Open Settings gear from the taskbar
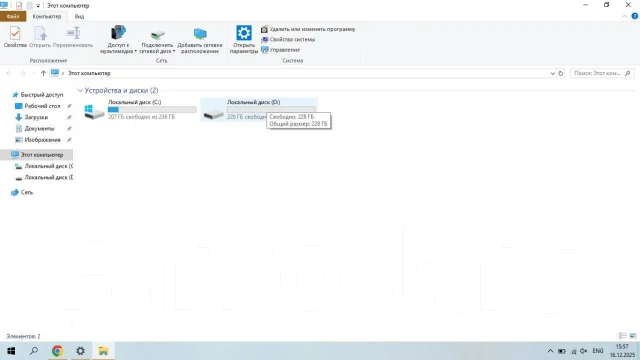 pyautogui.click(x=80, y=351)
